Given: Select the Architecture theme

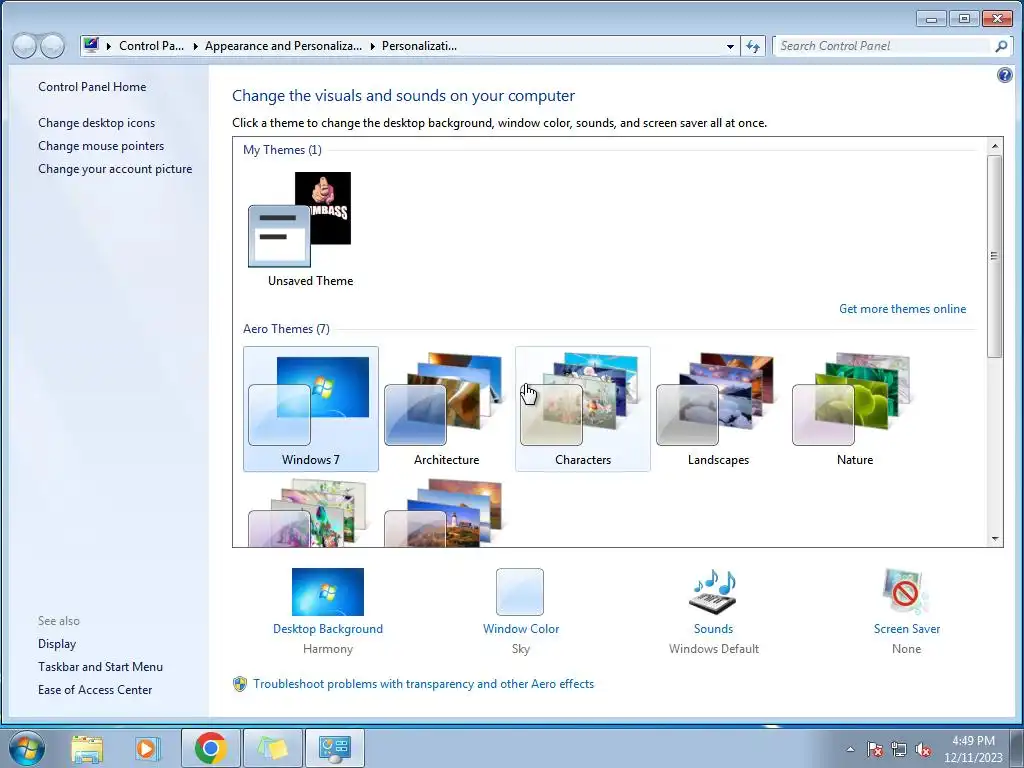Looking at the screenshot, I should (x=447, y=409).
